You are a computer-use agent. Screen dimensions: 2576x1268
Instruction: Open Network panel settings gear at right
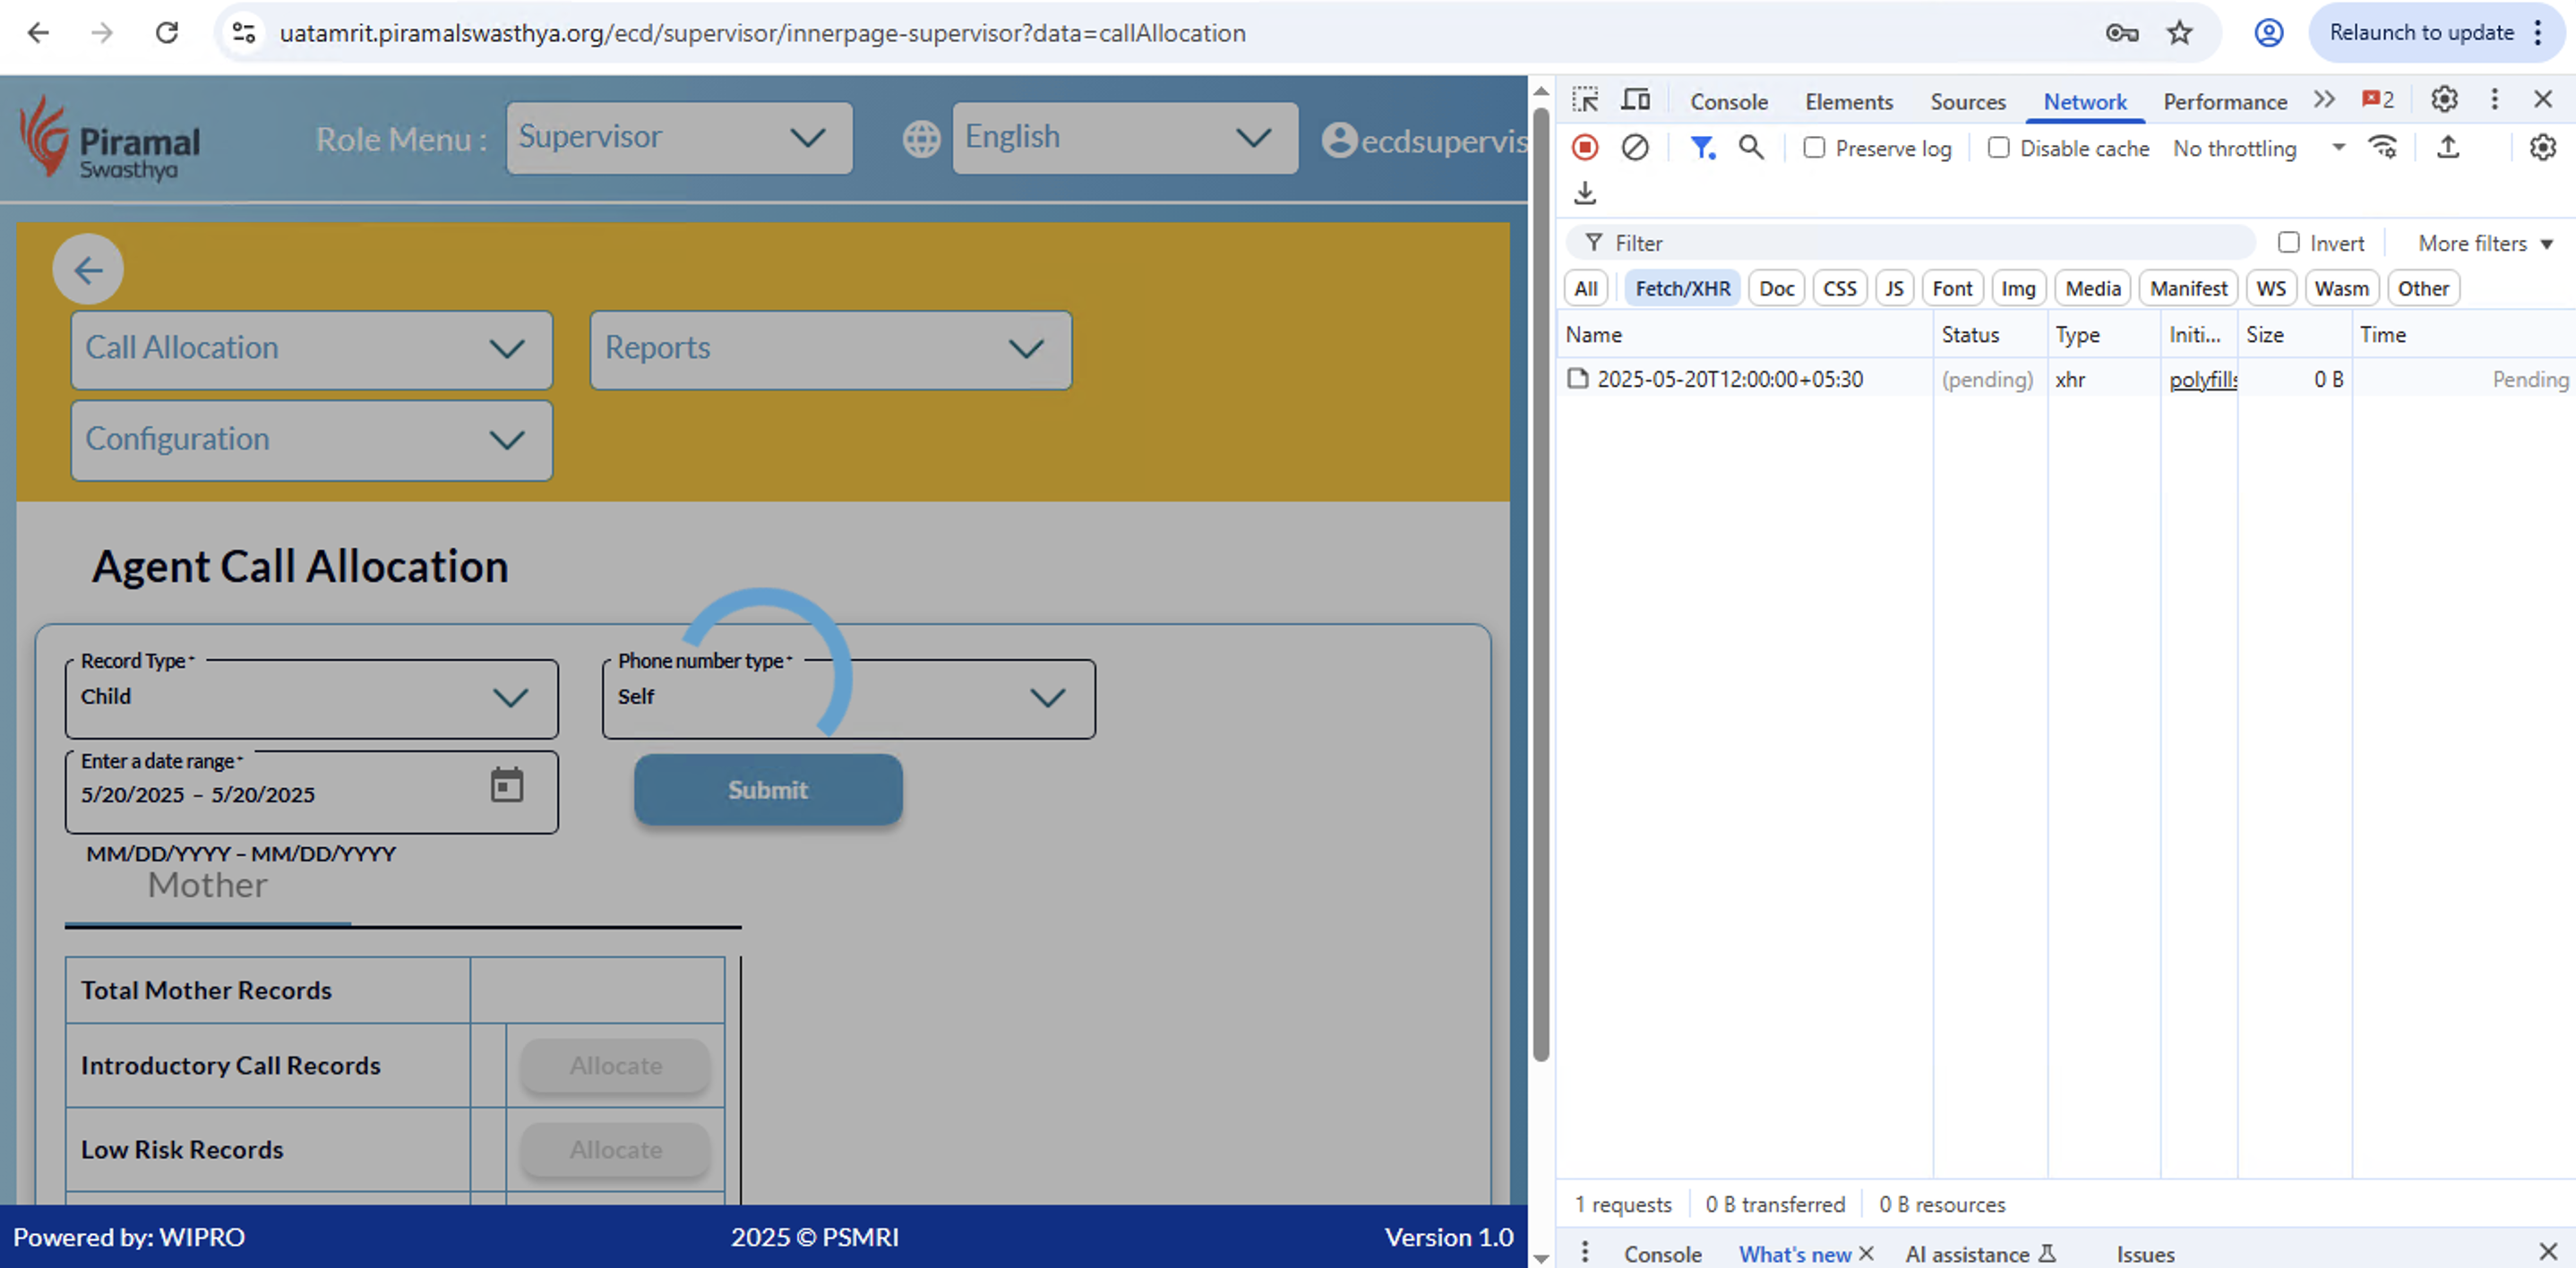[x=2542, y=148]
